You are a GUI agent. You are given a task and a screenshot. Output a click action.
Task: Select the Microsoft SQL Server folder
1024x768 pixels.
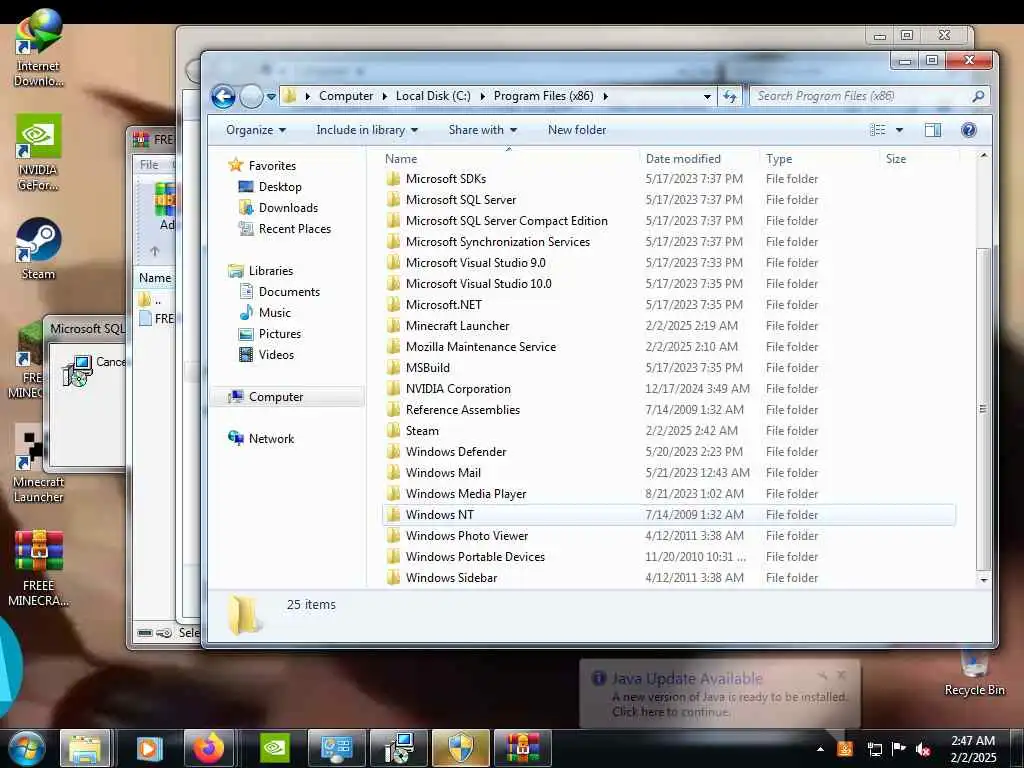click(x=460, y=200)
